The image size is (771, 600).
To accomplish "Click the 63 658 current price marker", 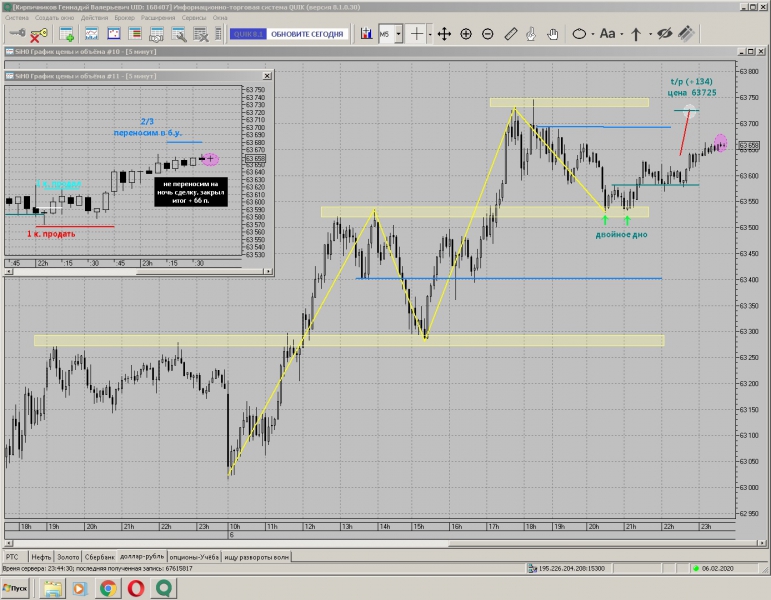I will pyautogui.click(x=748, y=146).
